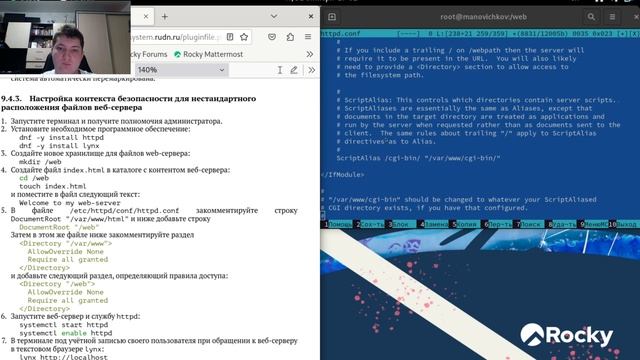
Task: Expand the PDF viewer tools chevron
Action: [x=311, y=70]
